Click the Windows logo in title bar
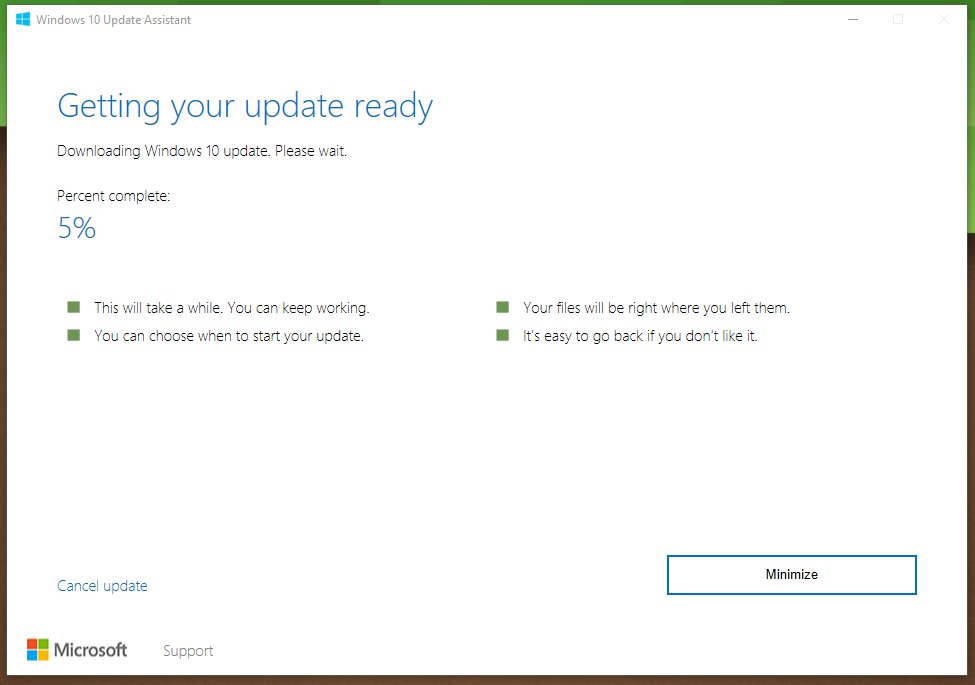The width and height of the screenshot is (975, 685). 23,19
